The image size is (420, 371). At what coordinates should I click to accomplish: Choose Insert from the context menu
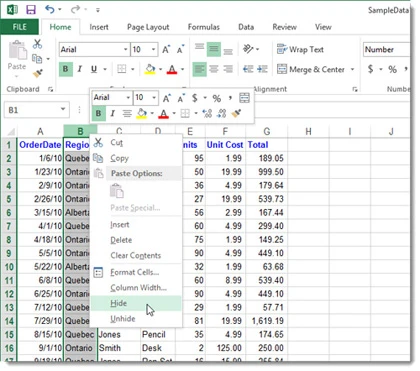(136, 225)
